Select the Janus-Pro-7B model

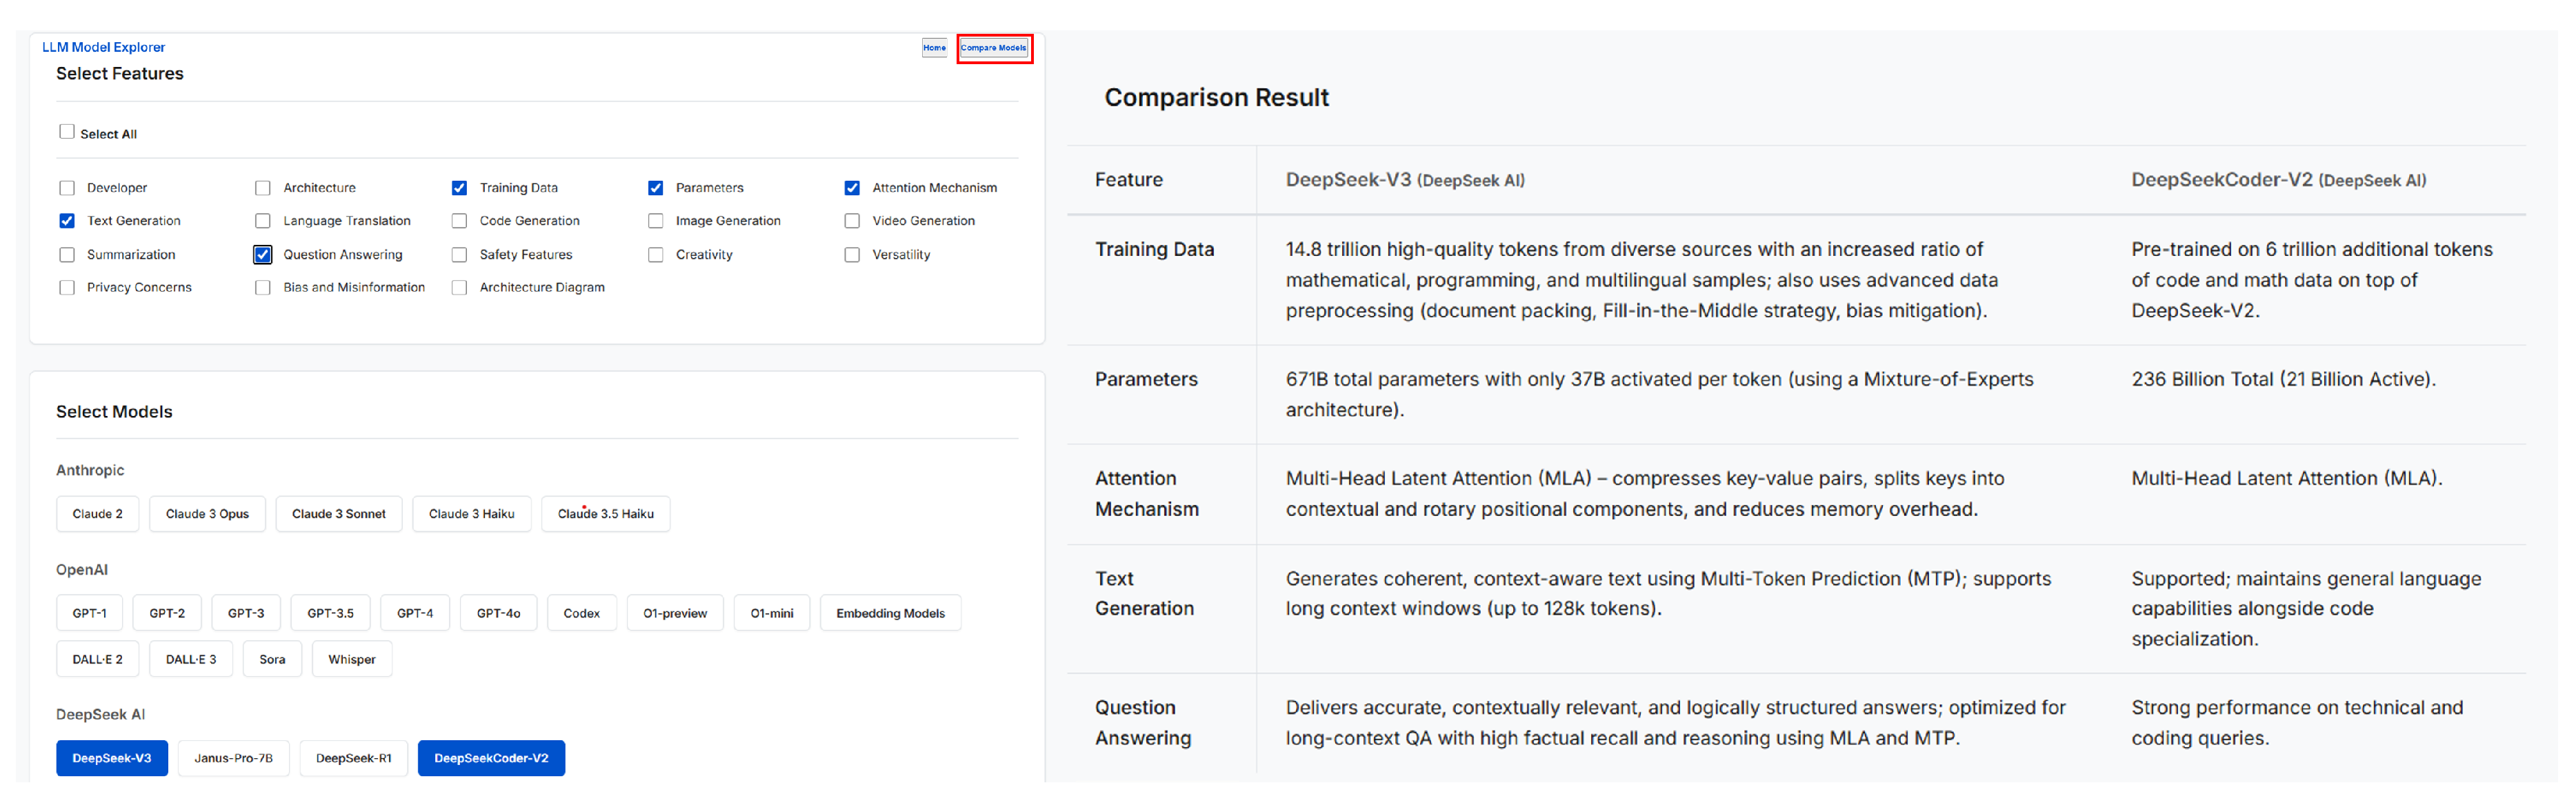[233, 757]
